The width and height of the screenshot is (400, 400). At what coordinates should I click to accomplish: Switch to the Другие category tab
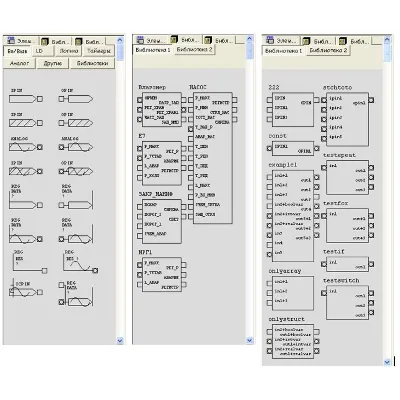click(x=53, y=63)
